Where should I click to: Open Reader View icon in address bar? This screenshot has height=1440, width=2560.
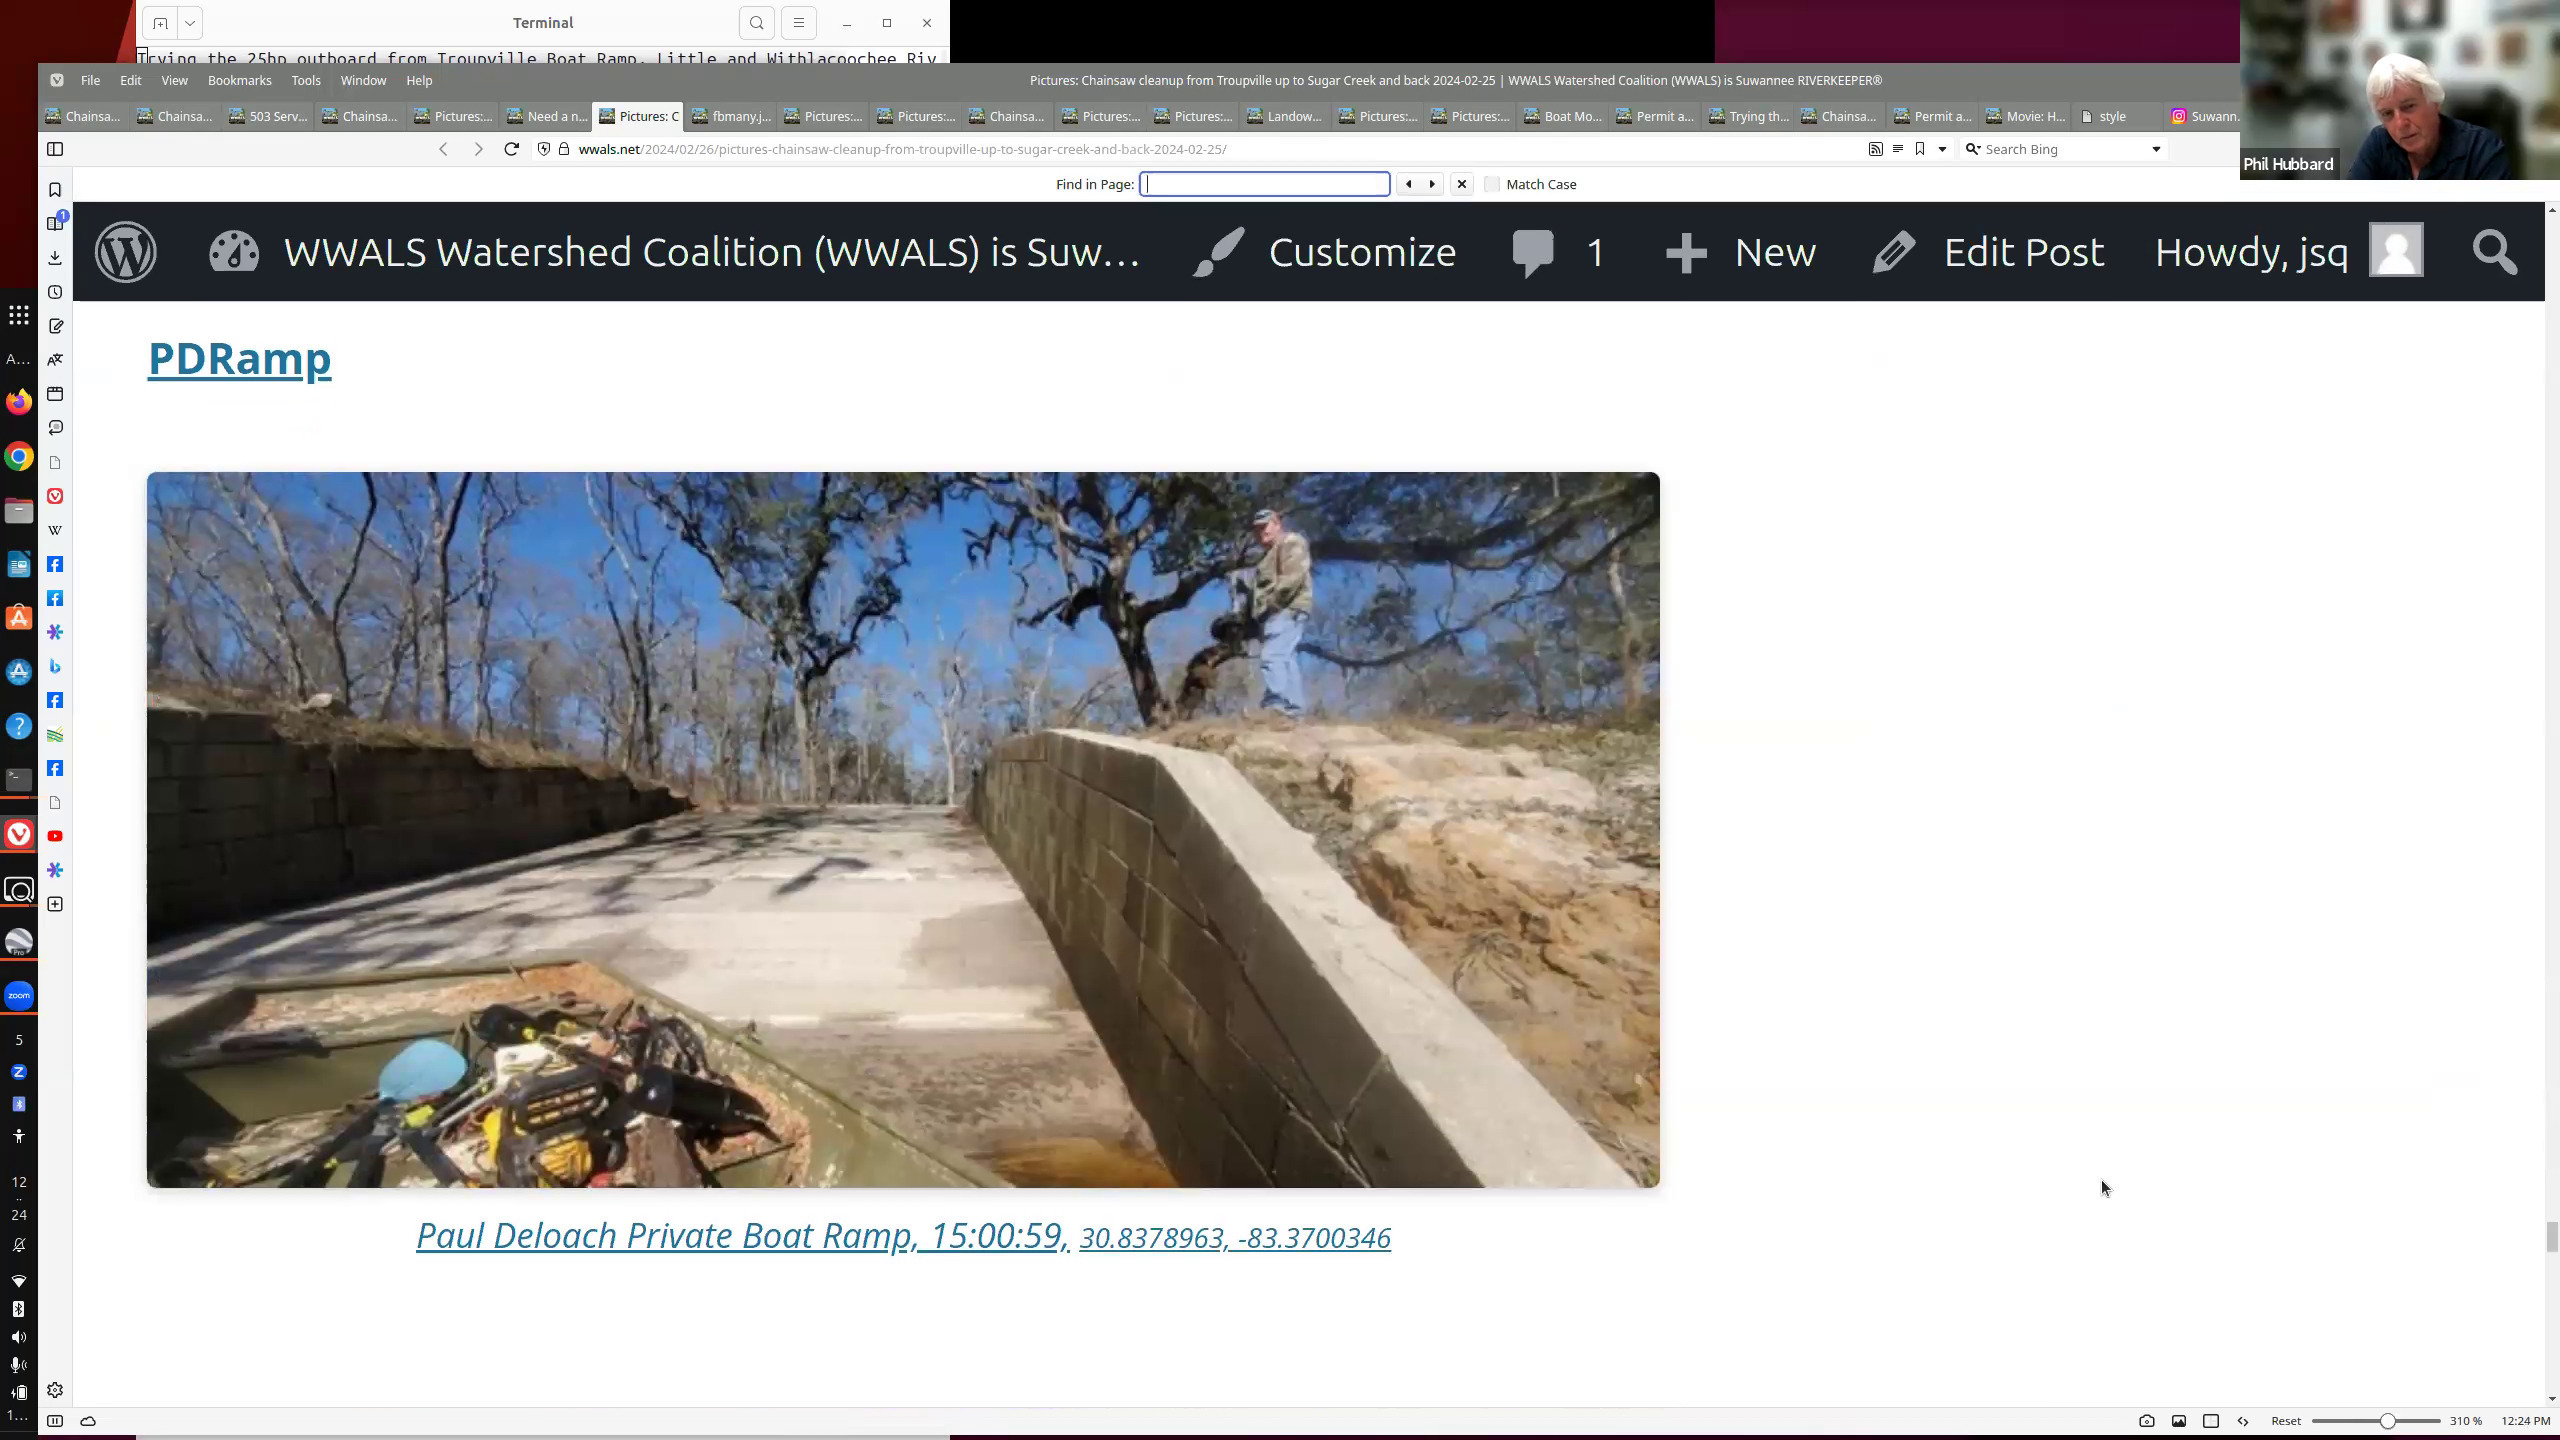click(x=1897, y=149)
